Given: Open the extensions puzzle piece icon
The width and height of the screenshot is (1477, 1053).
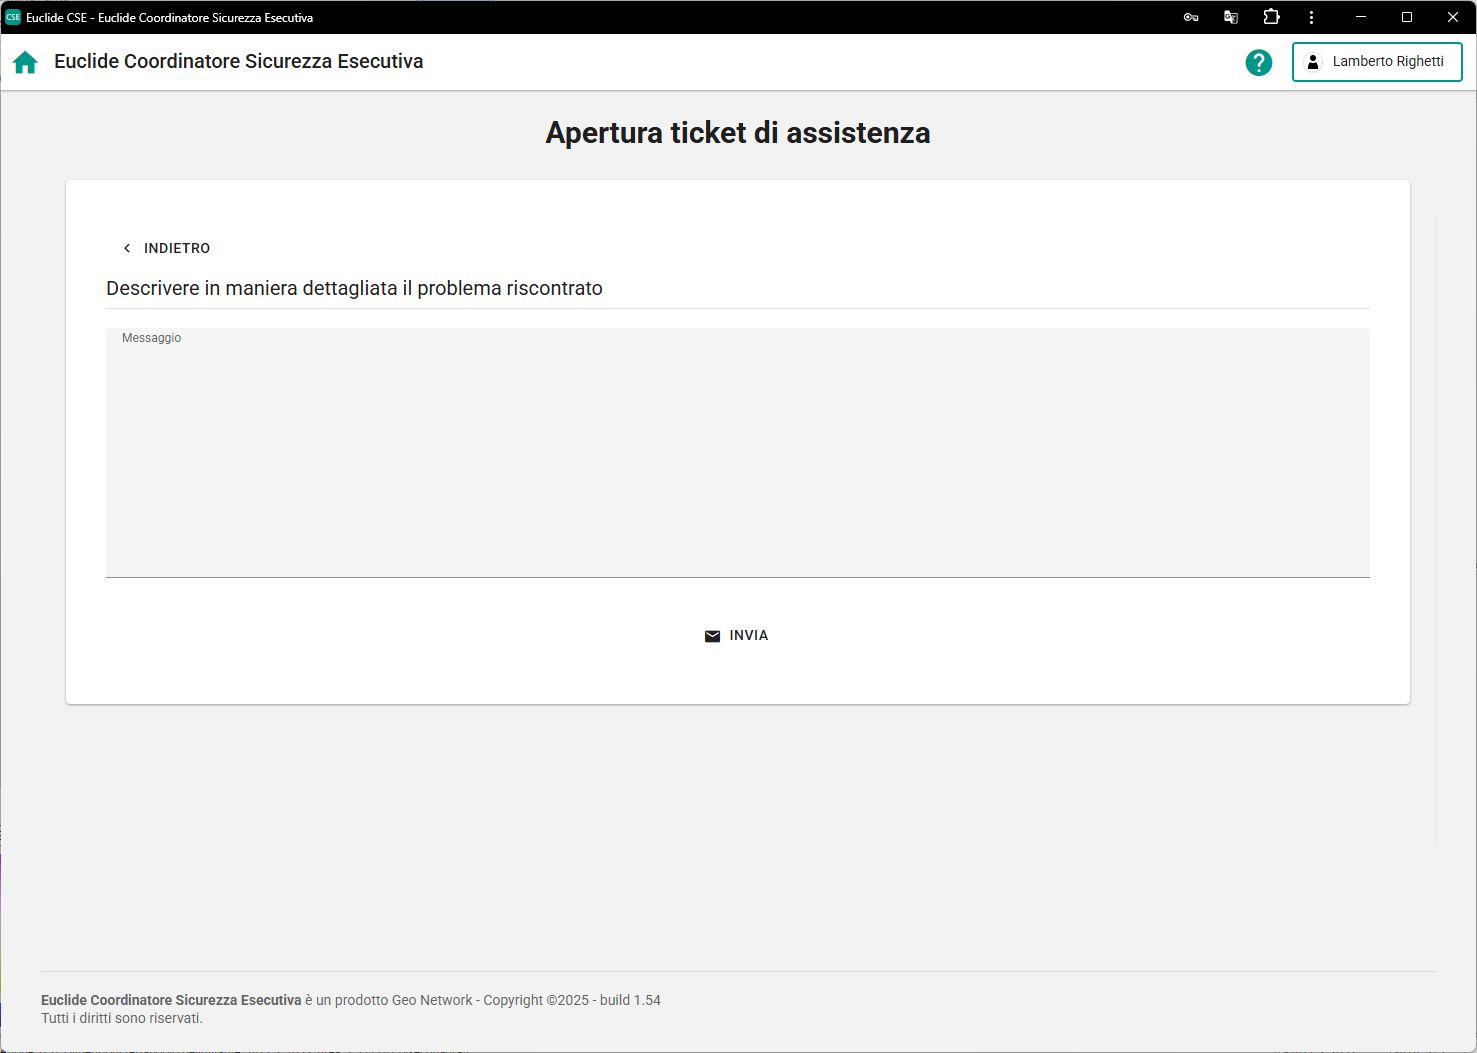Looking at the screenshot, I should pyautogui.click(x=1271, y=17).
